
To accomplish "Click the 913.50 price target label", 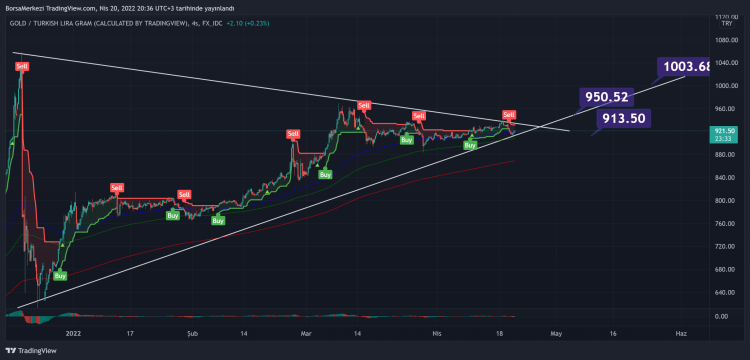I will pos(624,118).
